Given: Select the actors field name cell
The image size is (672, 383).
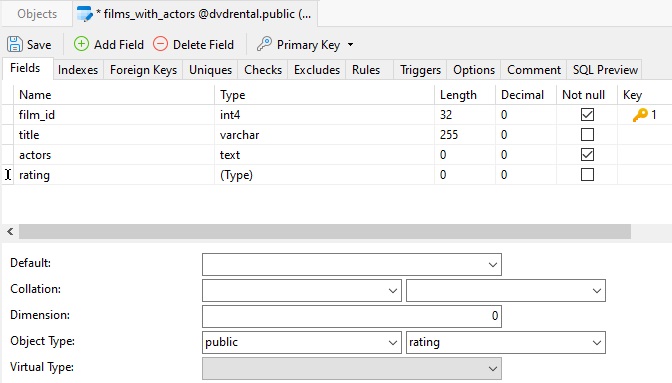Looking at the screenshot, I should click(x=114, y=155).
